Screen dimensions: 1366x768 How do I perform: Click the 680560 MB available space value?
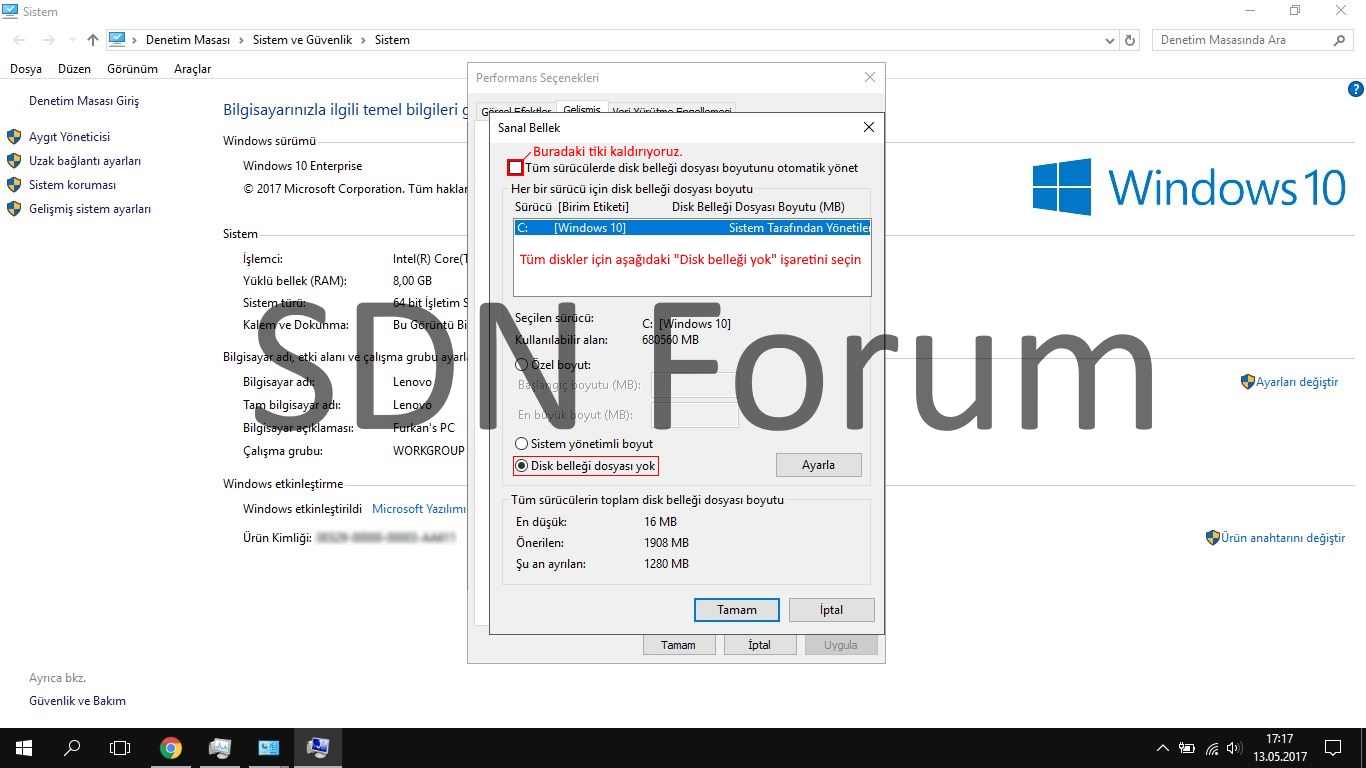[x=670, y=340]
